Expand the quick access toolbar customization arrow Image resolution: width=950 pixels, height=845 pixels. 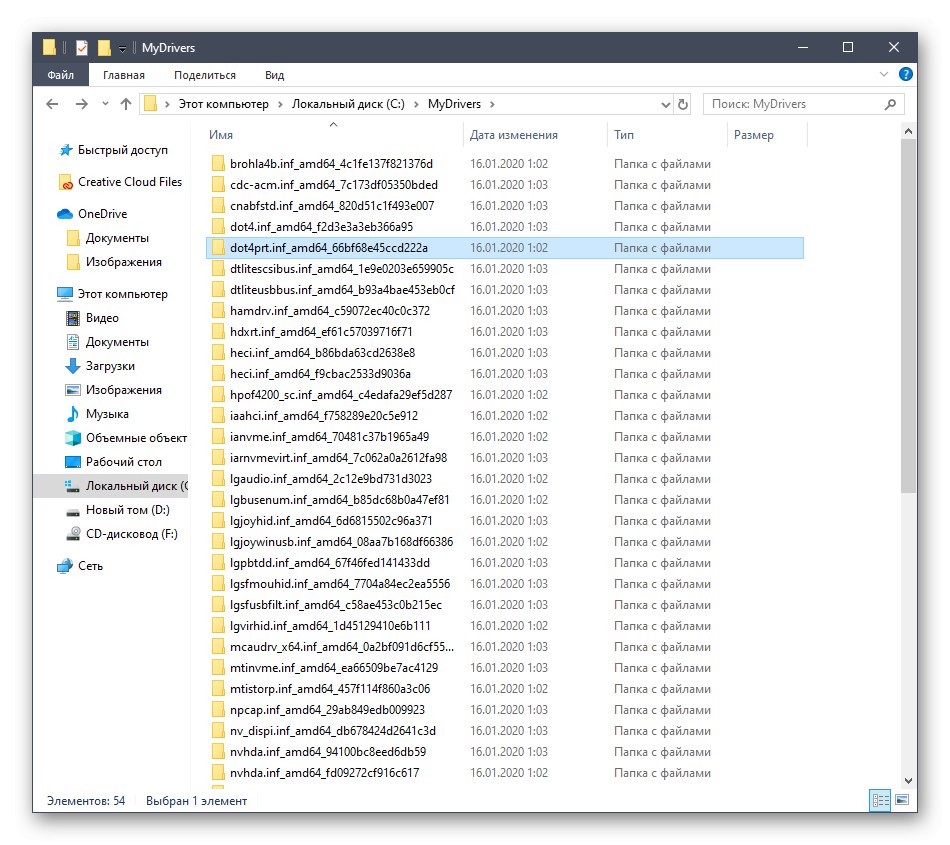click(121, 47)
